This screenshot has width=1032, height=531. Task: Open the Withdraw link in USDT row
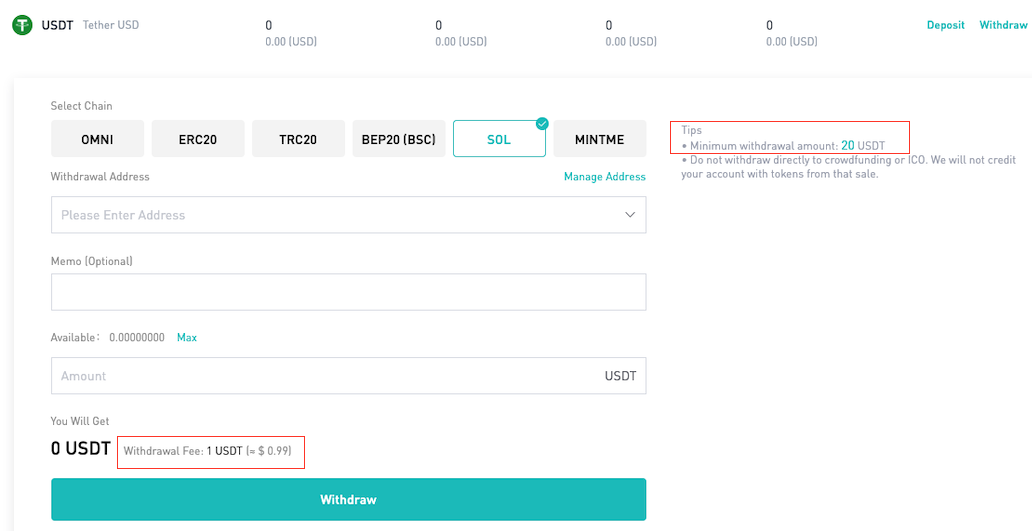pos(1003,25)
